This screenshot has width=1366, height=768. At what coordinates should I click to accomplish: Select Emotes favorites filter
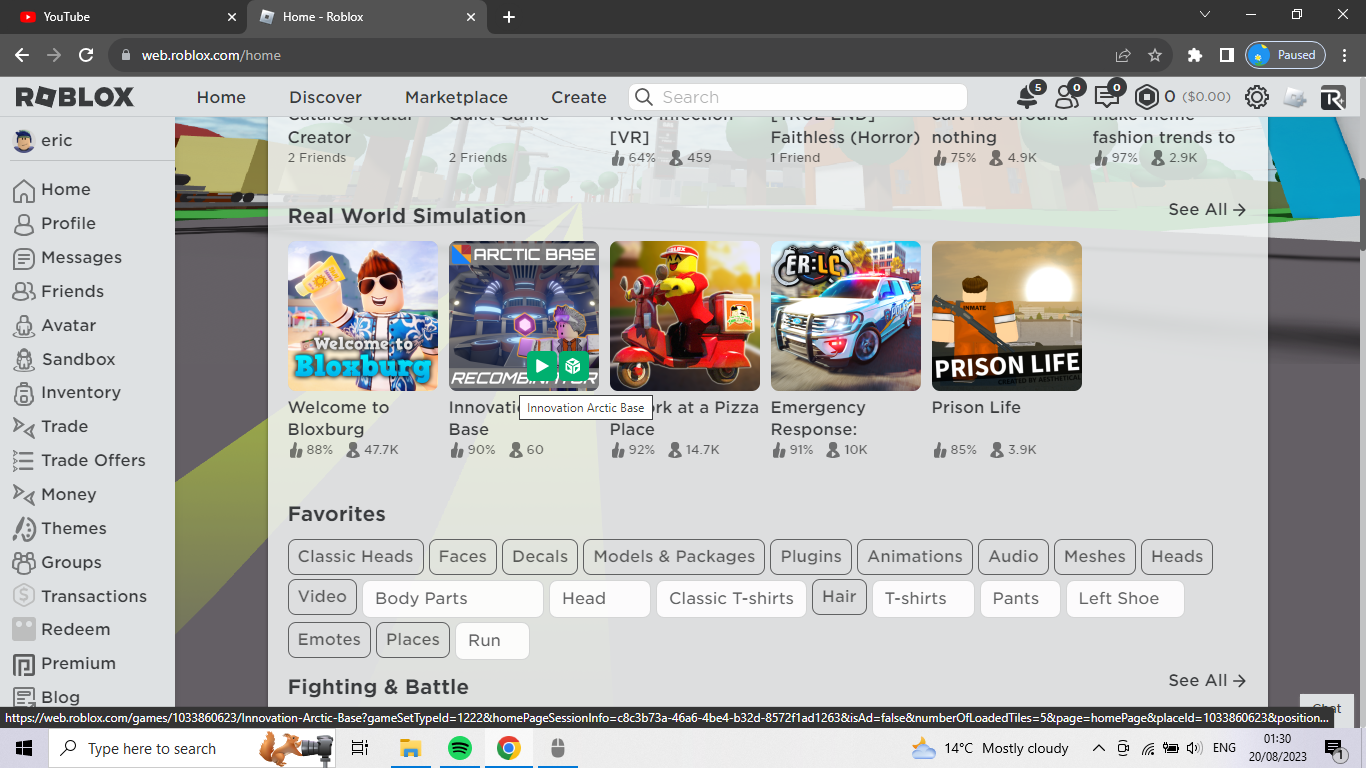click(x=329, y=640)
